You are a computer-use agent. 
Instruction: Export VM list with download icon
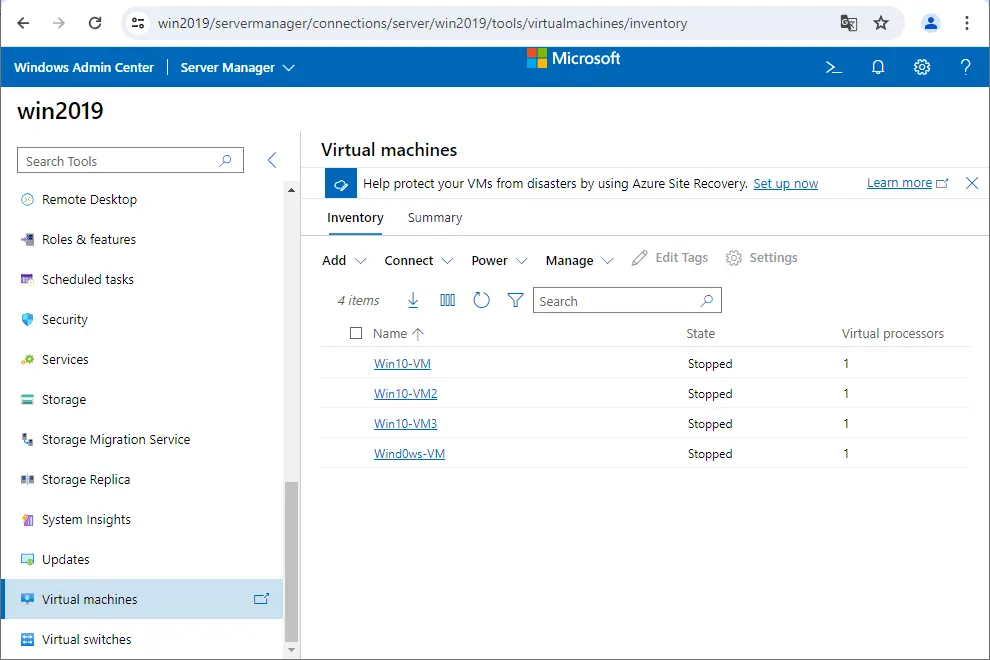413,300
